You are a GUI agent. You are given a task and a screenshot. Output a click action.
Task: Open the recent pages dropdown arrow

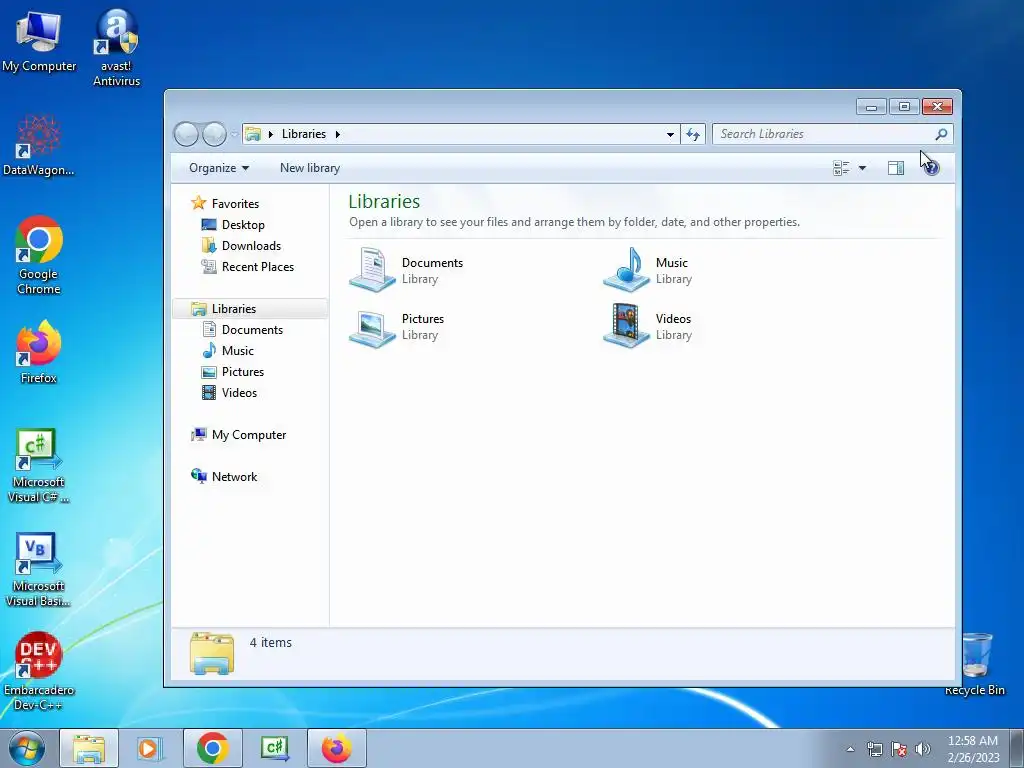[234, 135]
